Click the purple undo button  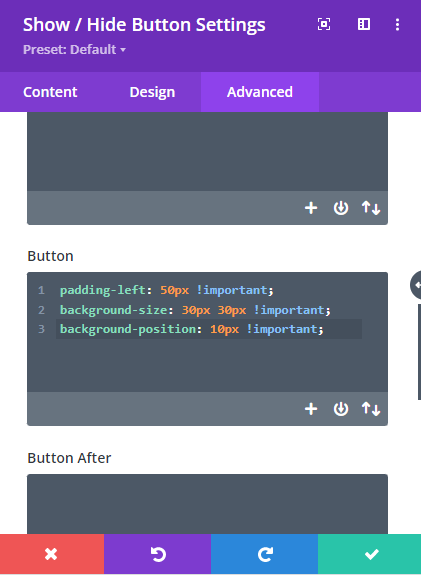click(x=157, y=554)
